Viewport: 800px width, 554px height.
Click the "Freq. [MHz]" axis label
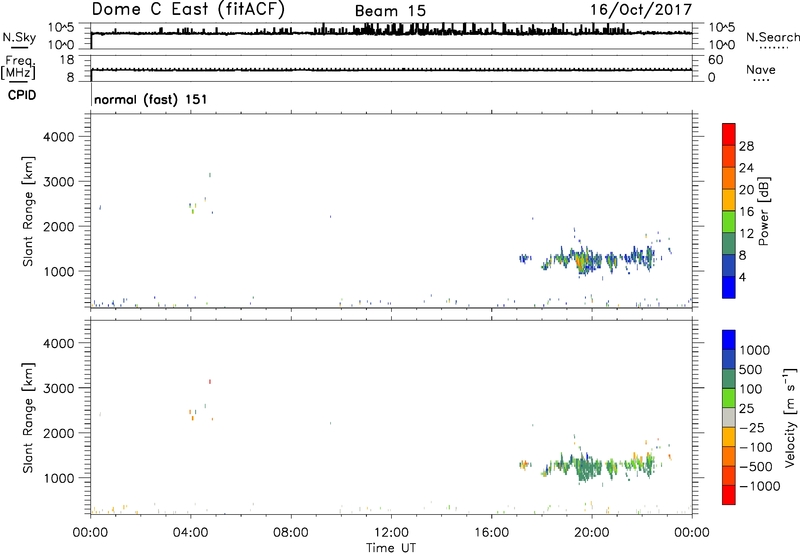click(19, 68)
